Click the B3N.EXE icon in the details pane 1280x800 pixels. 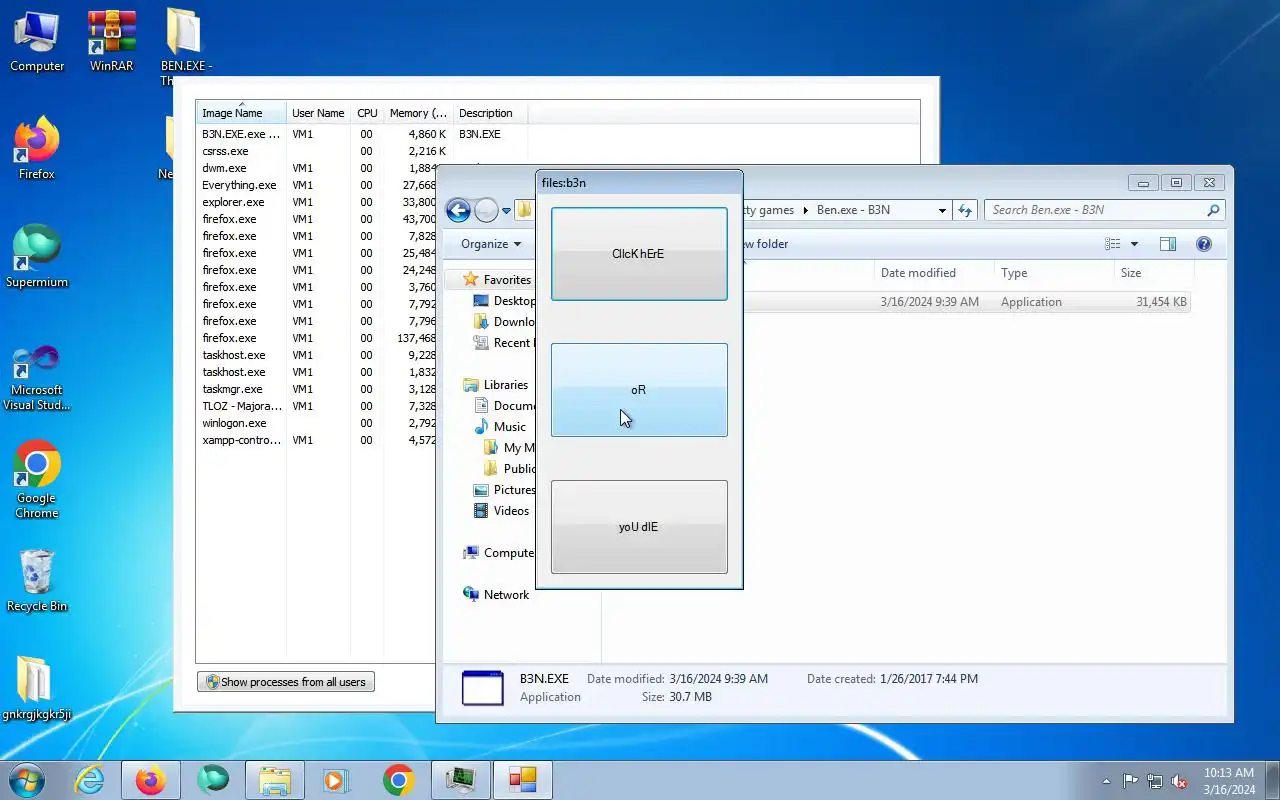click(483, 688)
